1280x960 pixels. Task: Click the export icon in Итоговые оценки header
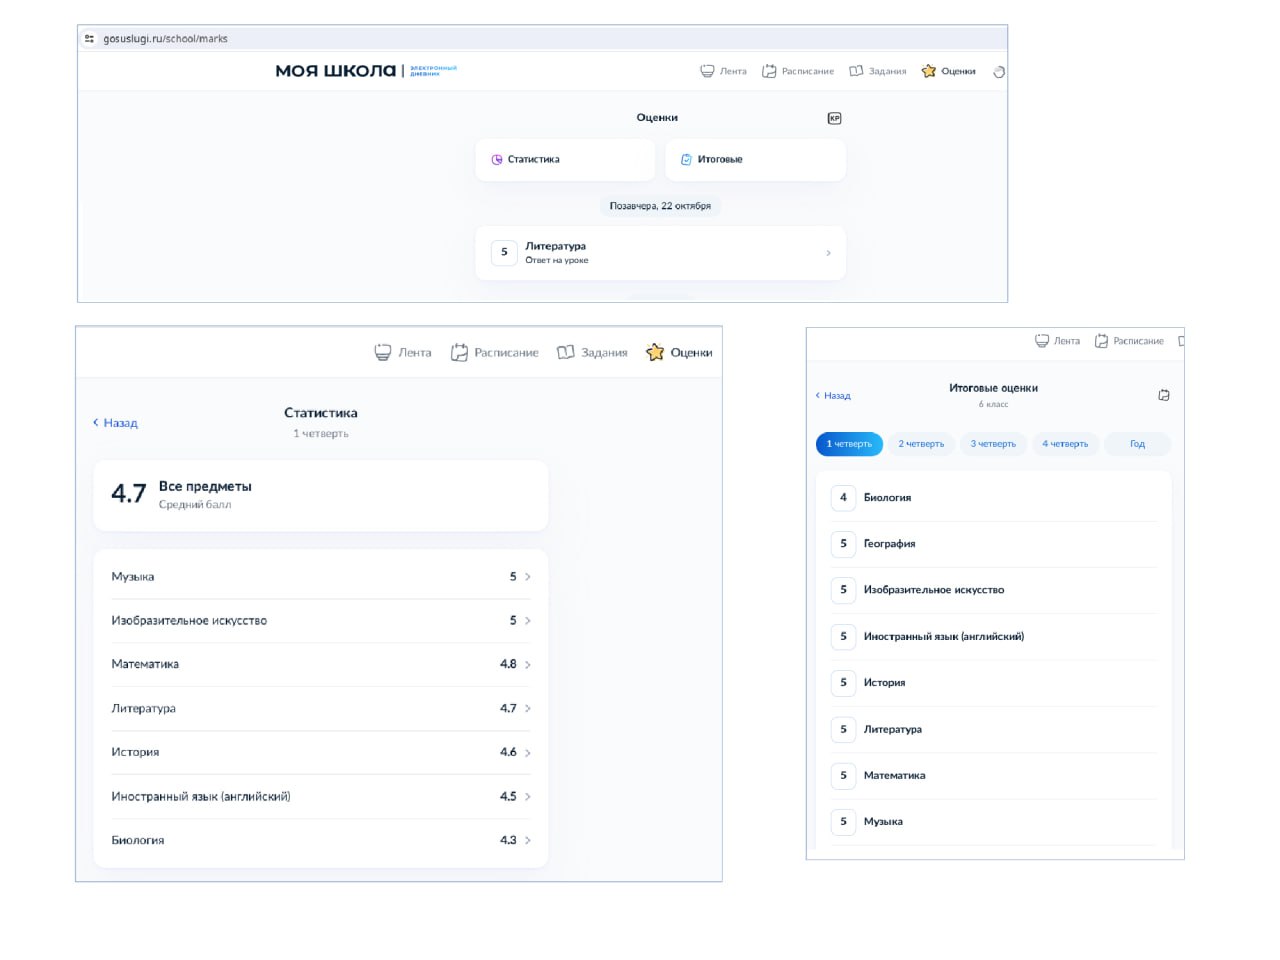coord(1164,395)
